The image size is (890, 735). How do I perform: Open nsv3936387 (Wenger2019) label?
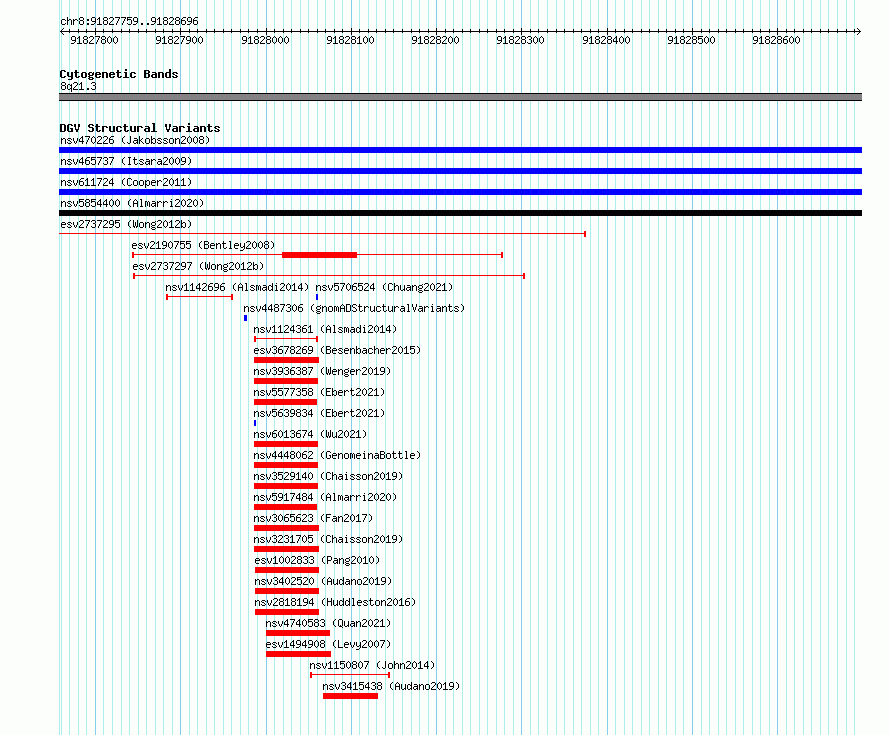click(322, 371)
